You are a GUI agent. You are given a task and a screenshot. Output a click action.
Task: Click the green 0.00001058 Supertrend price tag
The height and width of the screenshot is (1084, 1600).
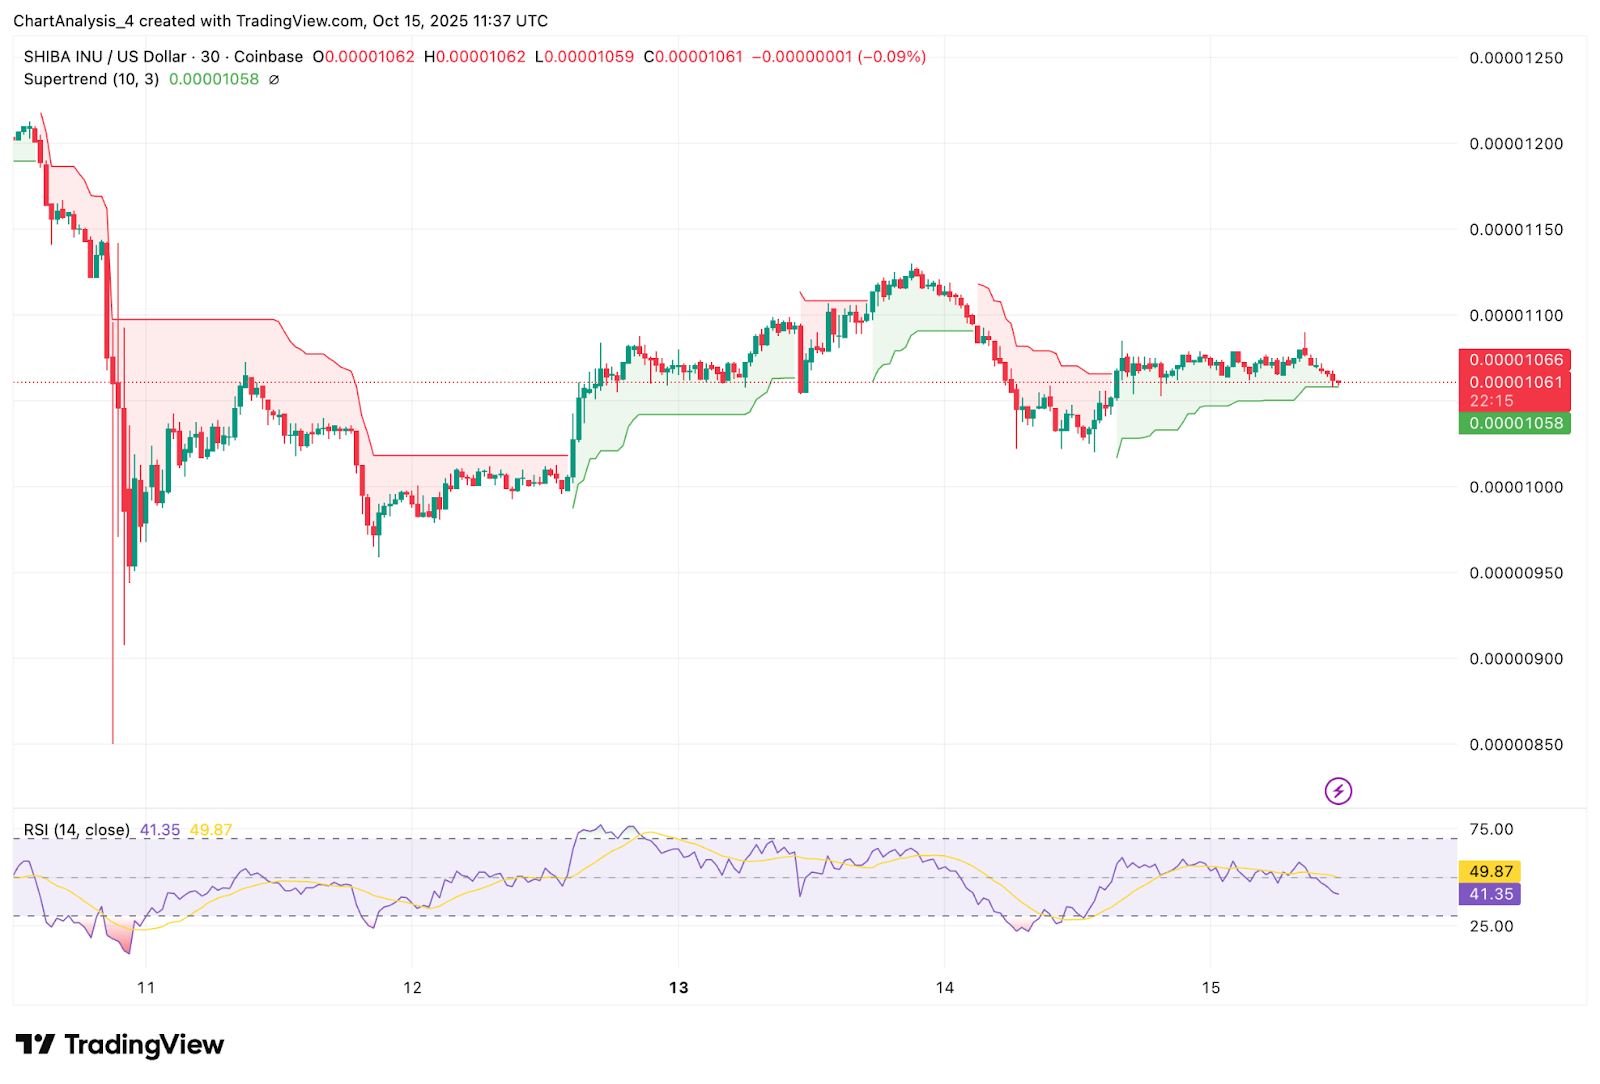pos(1515,423)
